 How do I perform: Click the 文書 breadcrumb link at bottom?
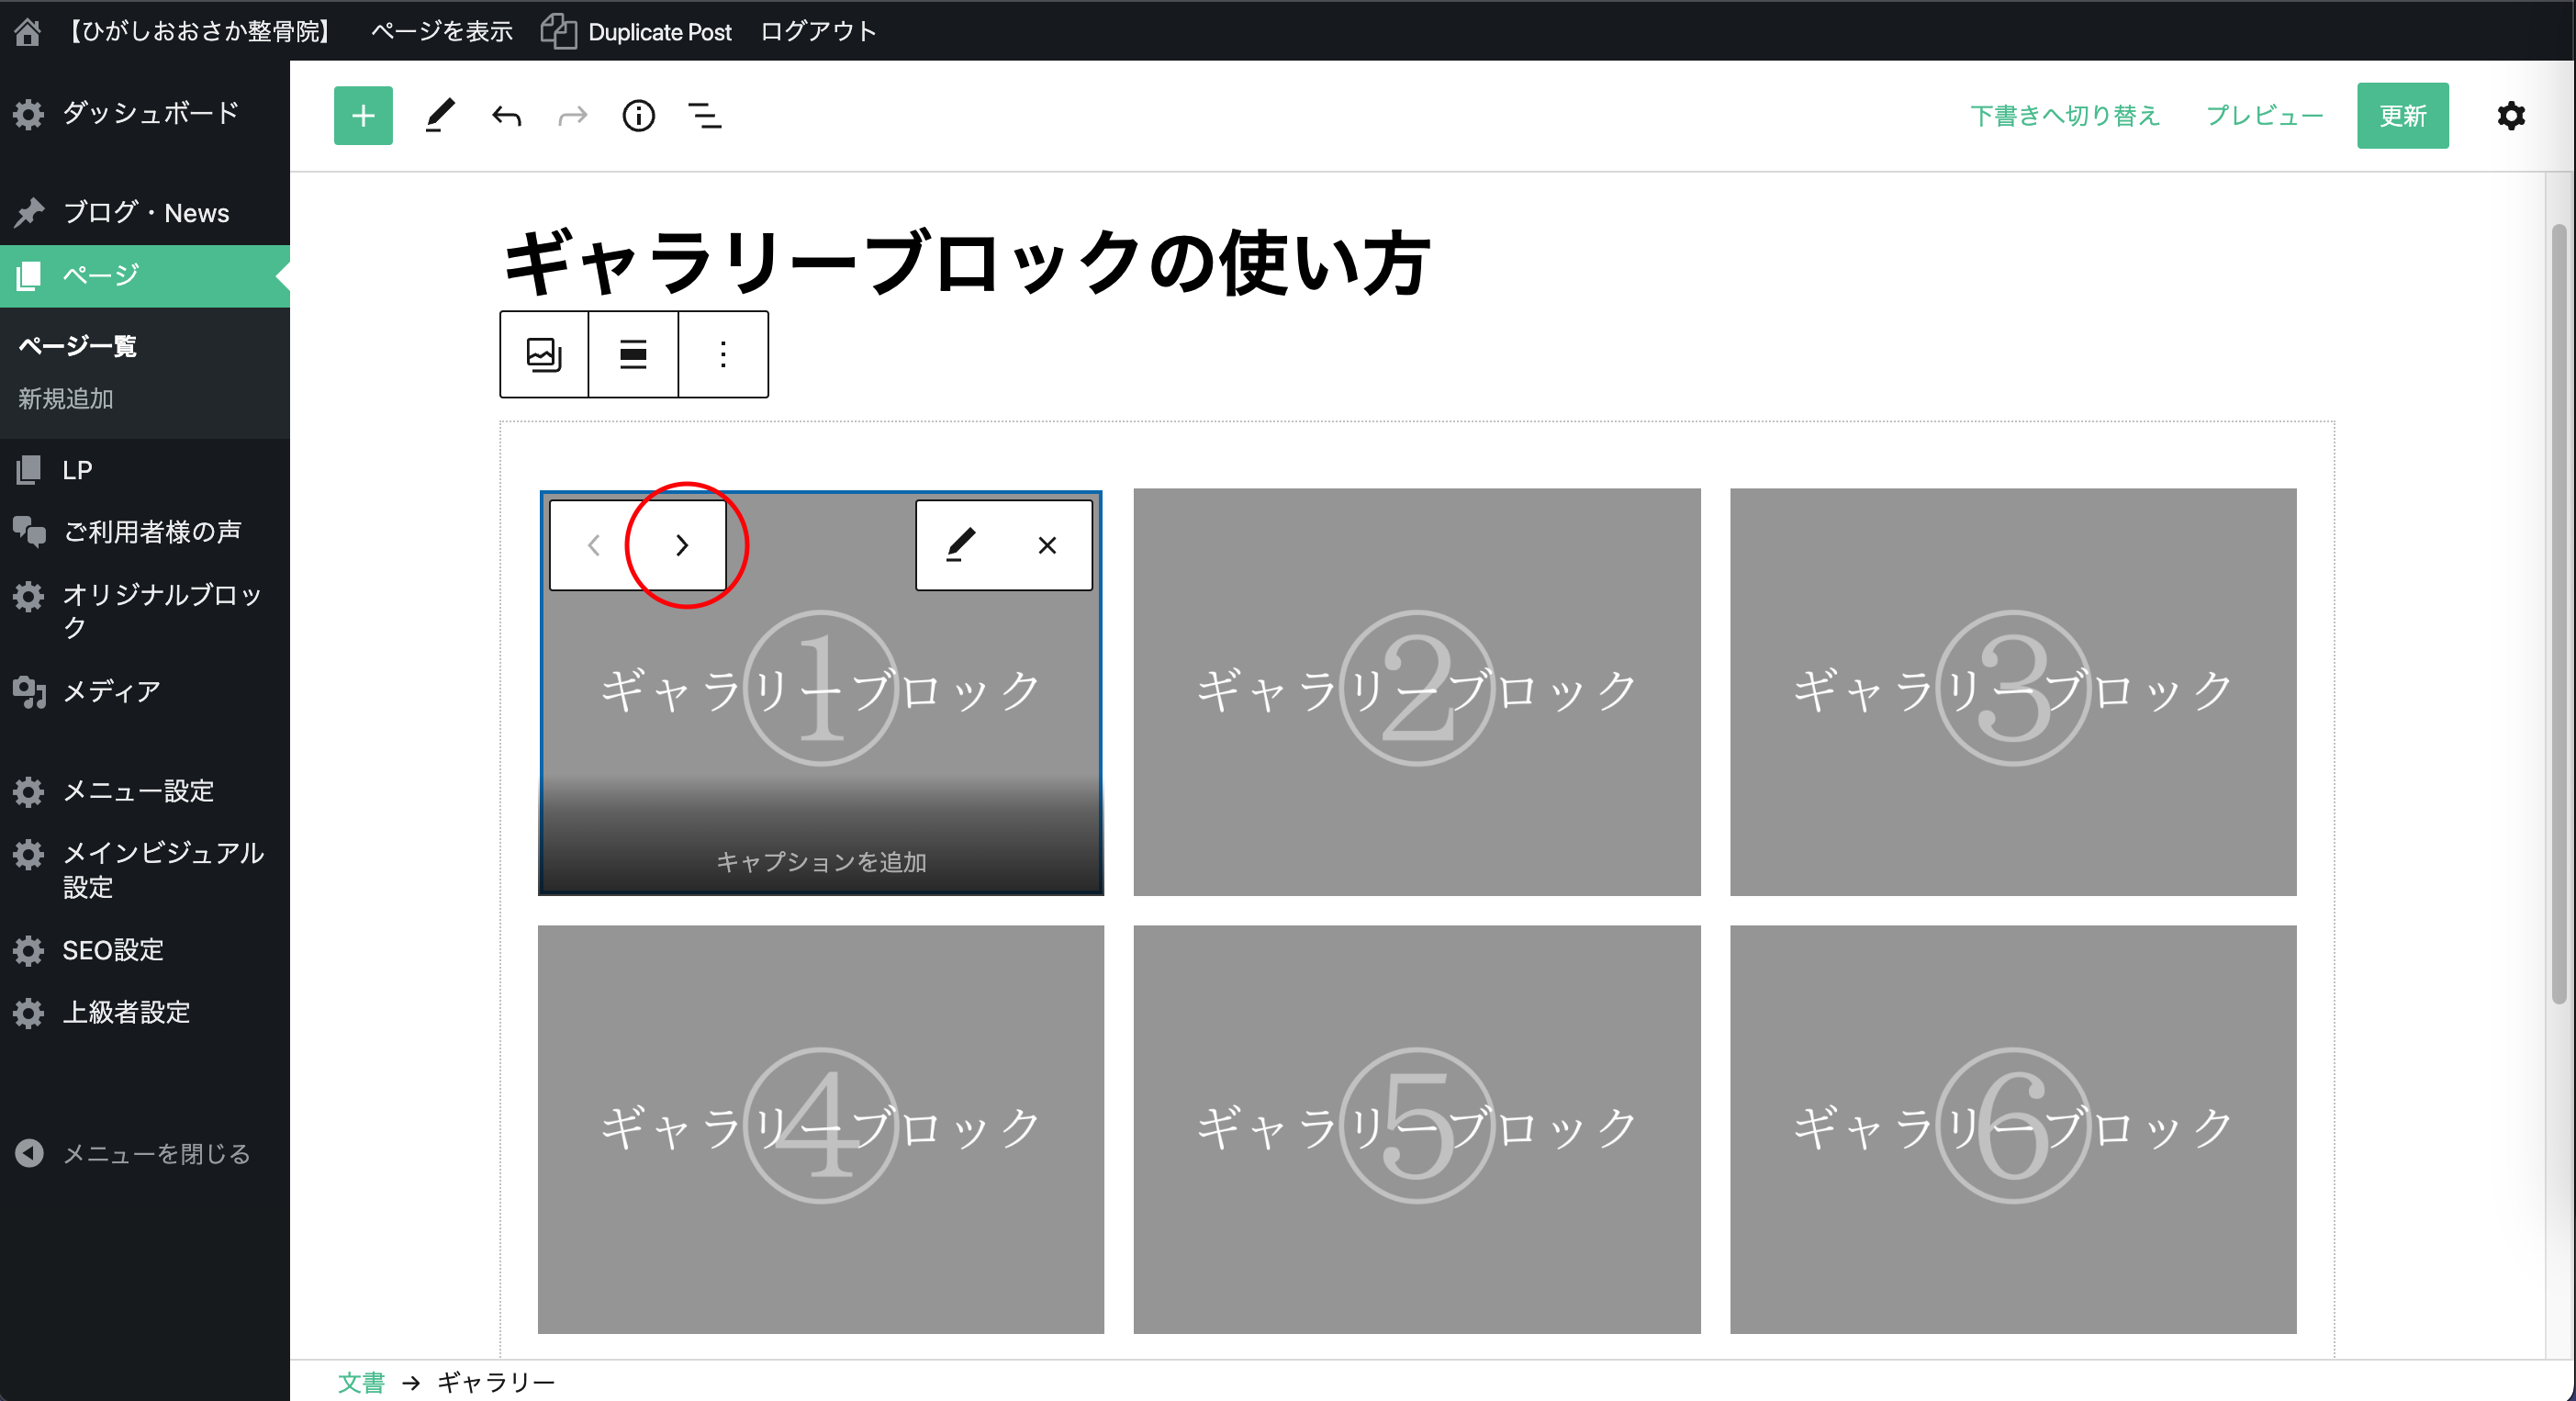[361, 1382]
